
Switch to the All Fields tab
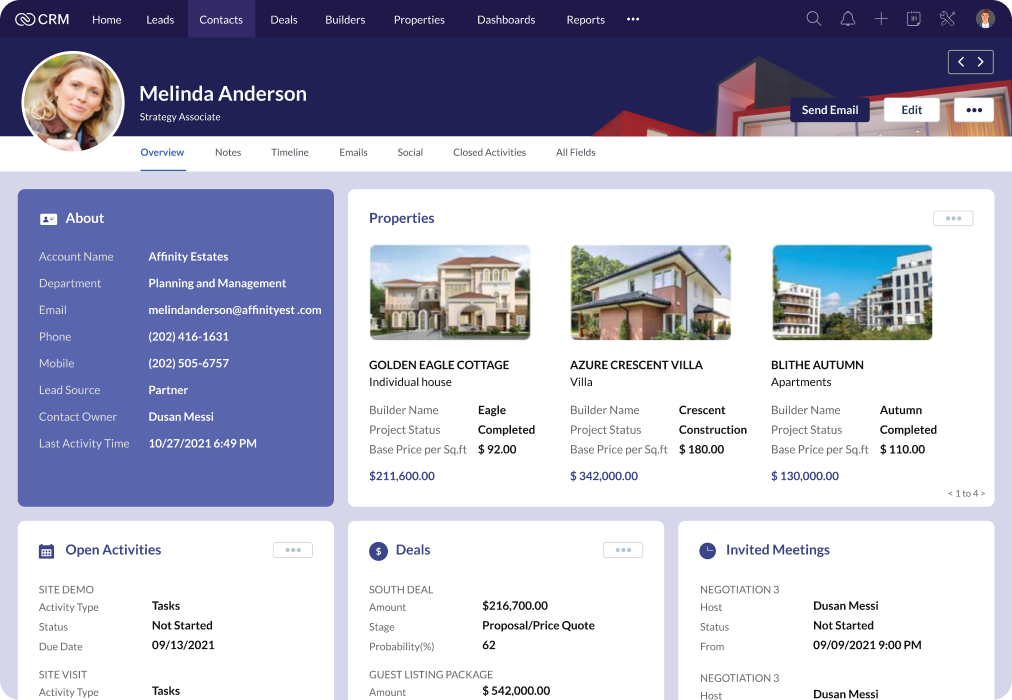click(576, 152)
